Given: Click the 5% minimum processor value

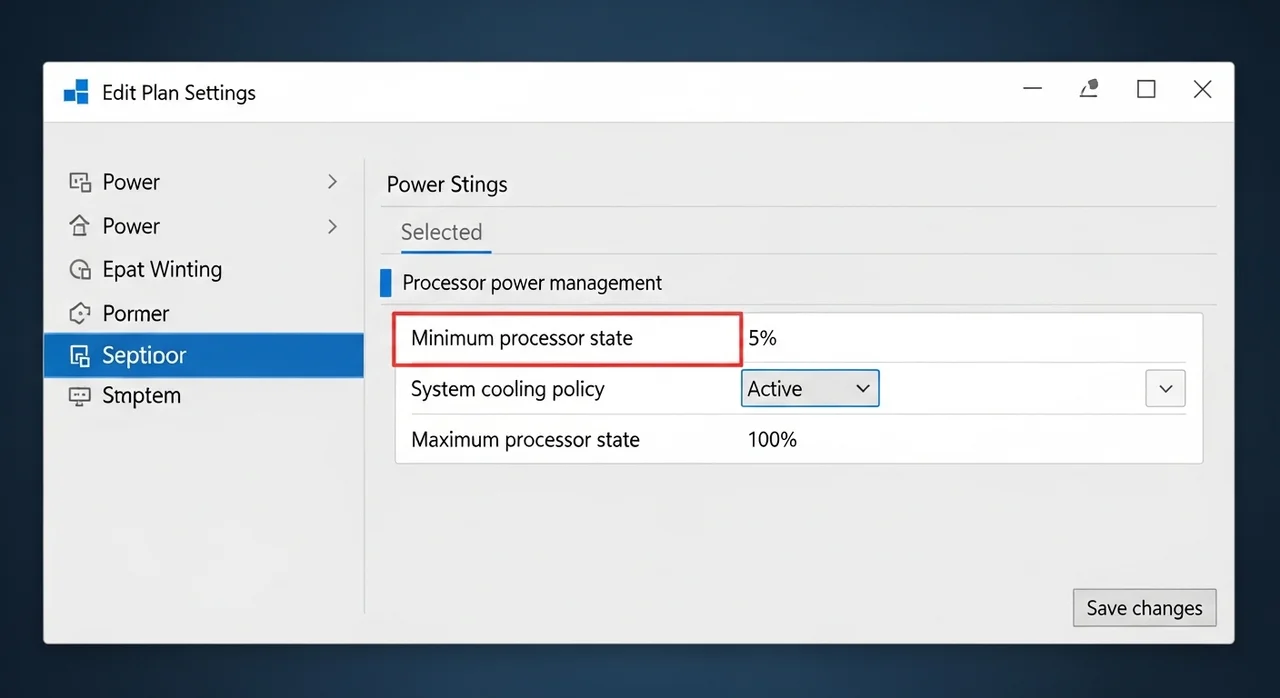Looking at the screenshot, I should 762,338.
